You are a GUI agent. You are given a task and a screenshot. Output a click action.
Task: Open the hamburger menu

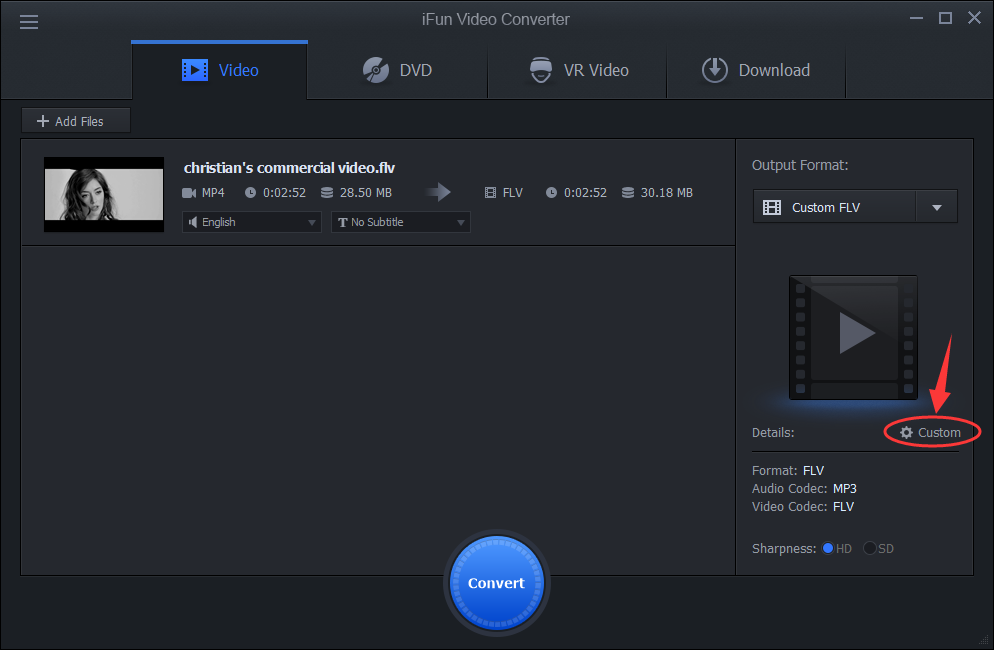pos(29,22)
